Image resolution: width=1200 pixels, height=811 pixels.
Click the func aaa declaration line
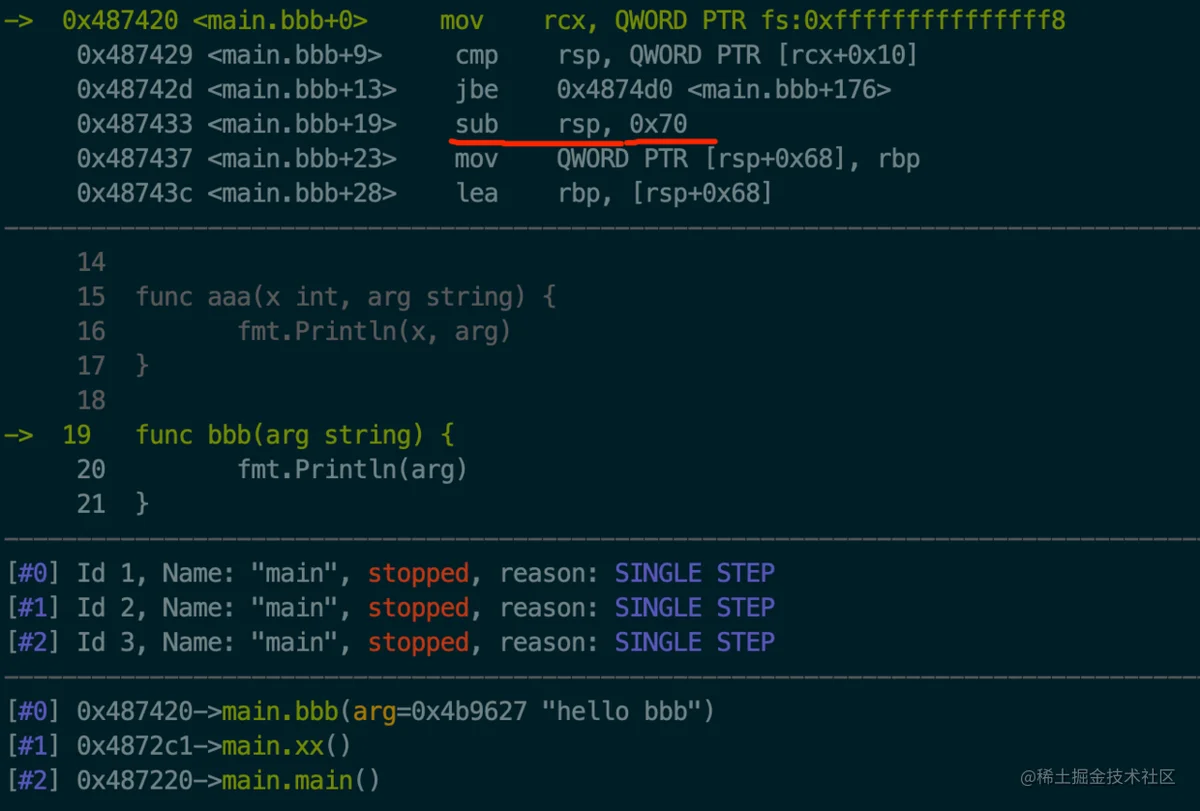click(x=345, y=297)
